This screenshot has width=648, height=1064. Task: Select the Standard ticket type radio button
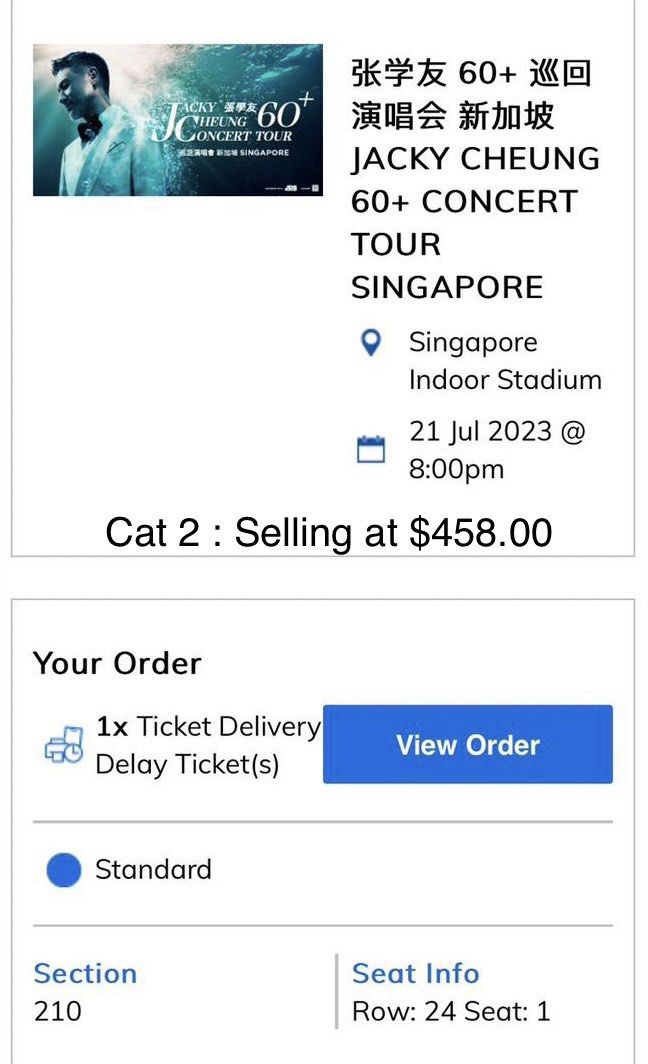[x=62, y=870]
